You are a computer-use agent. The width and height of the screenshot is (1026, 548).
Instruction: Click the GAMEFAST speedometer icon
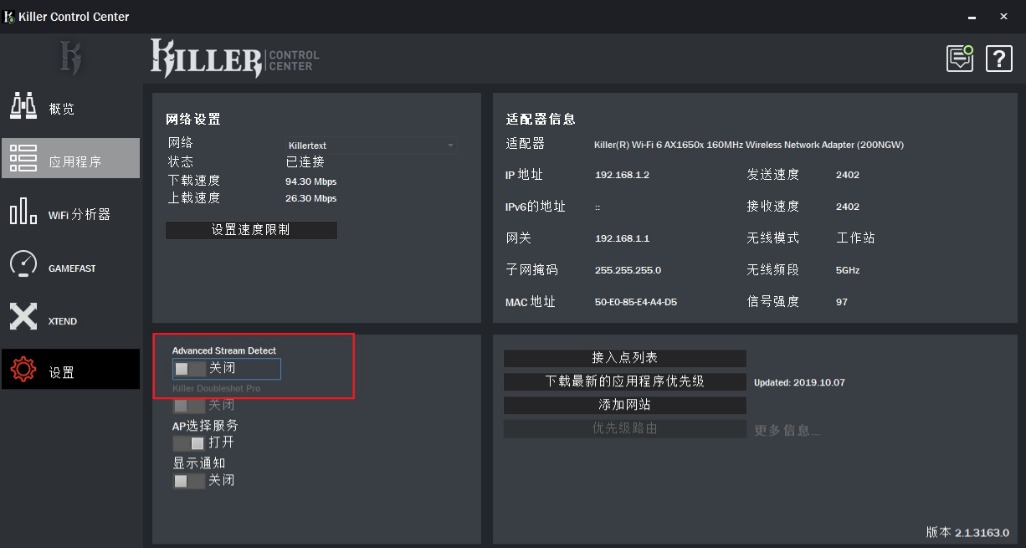(x=24, y=264)
